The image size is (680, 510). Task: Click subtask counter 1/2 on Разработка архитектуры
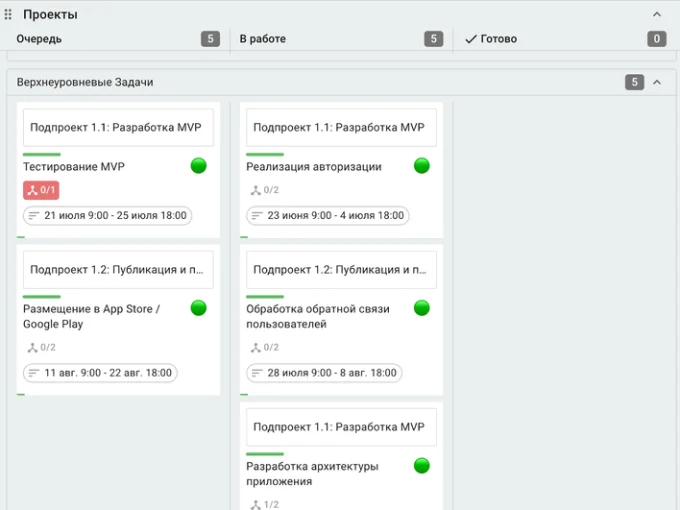click(264, 505)
